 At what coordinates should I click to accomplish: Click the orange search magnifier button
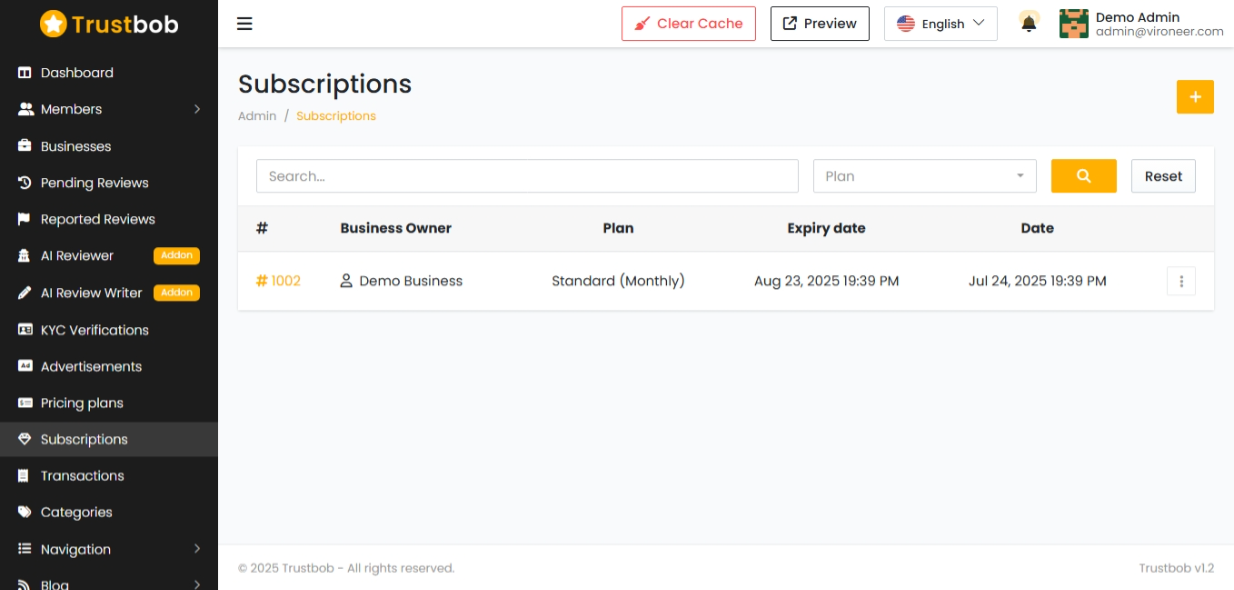tap(1083, 176)
